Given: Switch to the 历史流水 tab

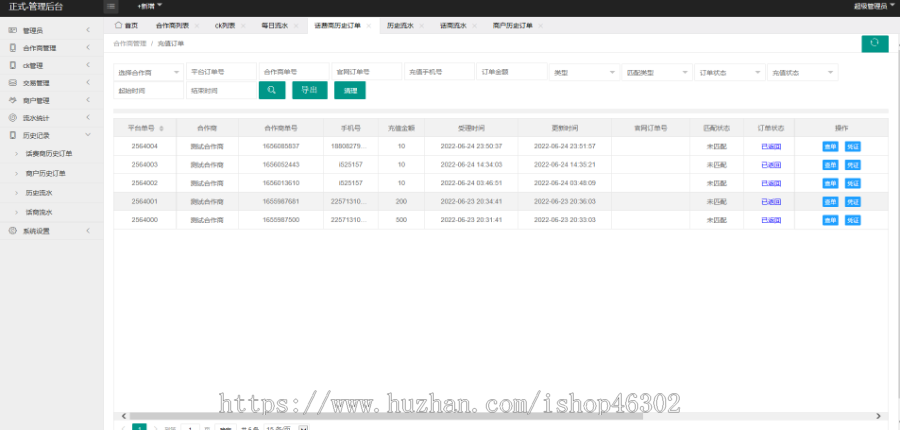Looking at the screenshot, I should (400, 26).
